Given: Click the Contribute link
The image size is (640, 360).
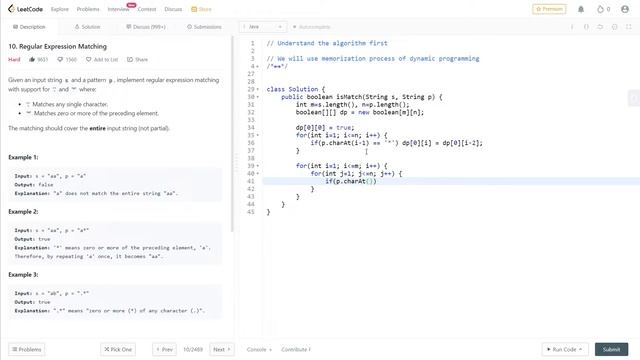Looking at the screenshot, I should click(296, 349).
